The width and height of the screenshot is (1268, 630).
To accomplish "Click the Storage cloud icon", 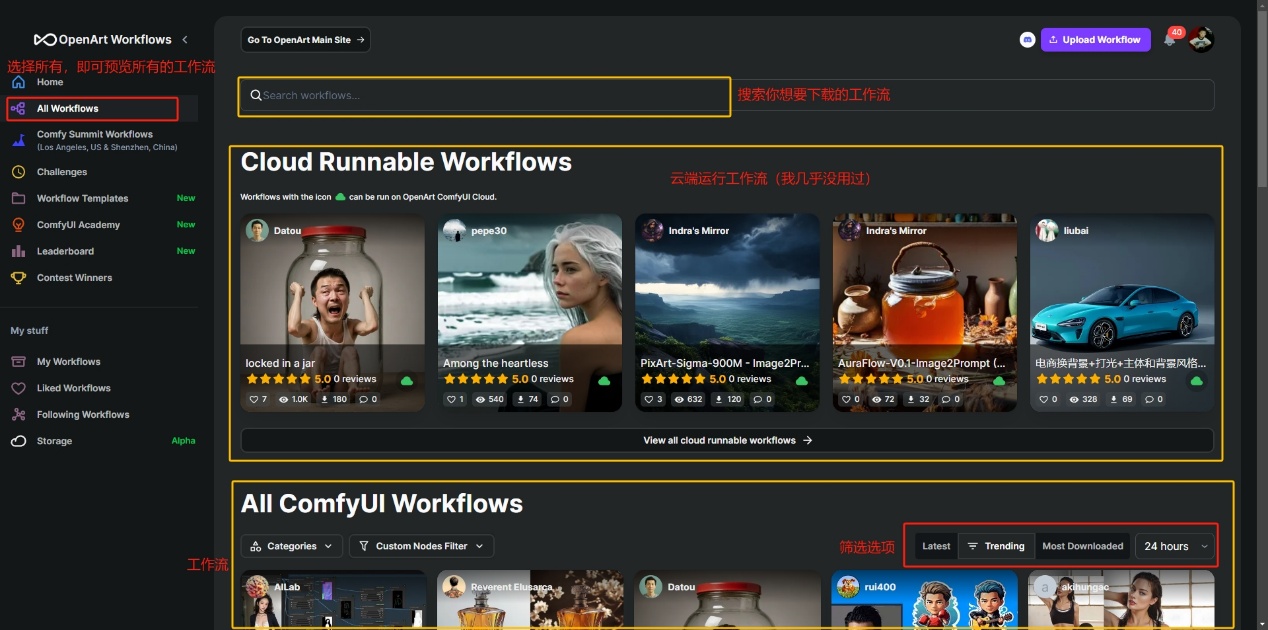I will pos(18,441).
